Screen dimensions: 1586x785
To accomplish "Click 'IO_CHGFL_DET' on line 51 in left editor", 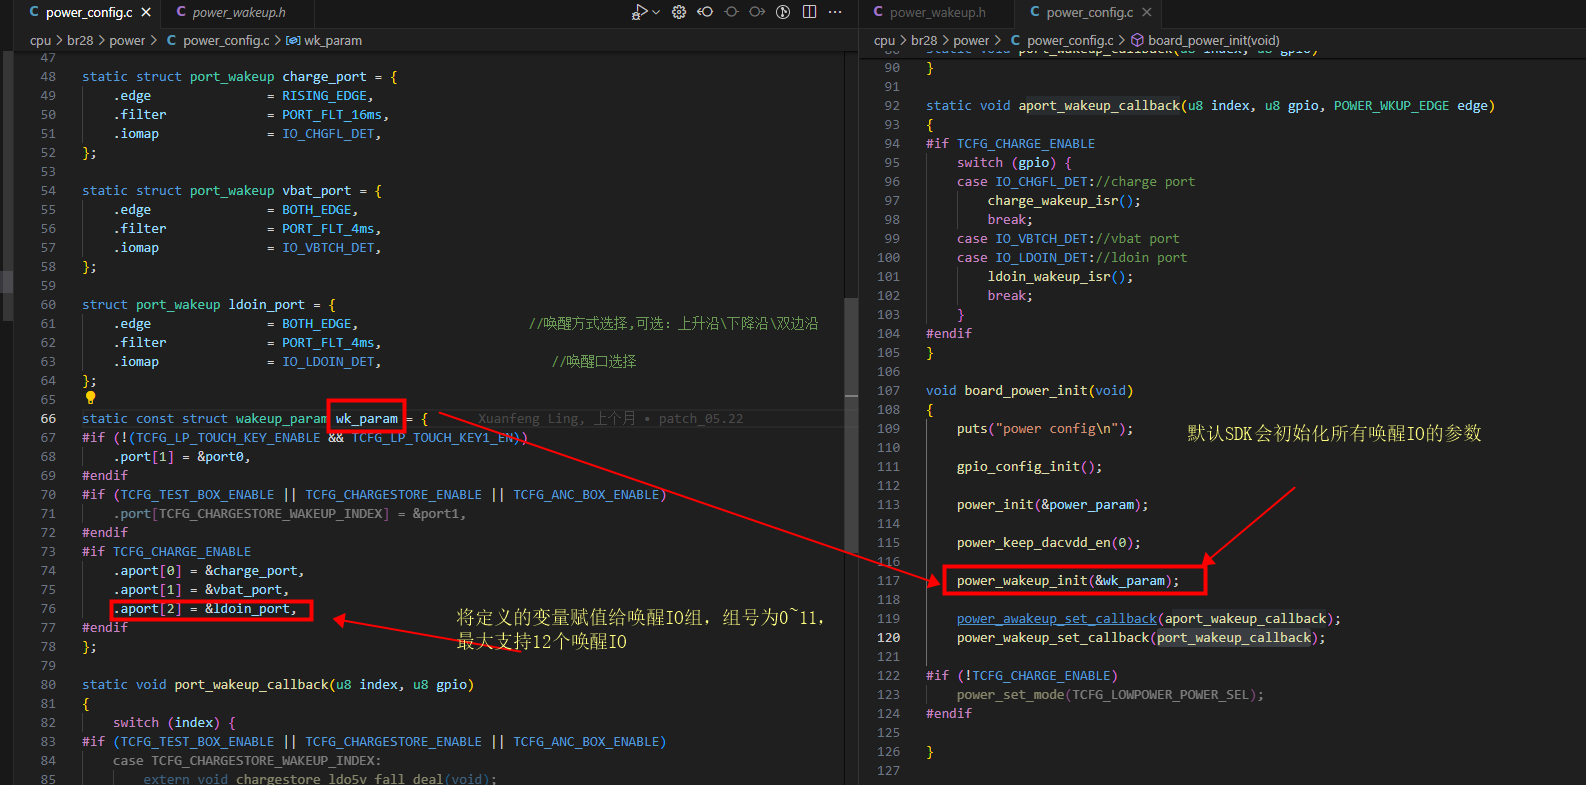I will click(328, 134).
